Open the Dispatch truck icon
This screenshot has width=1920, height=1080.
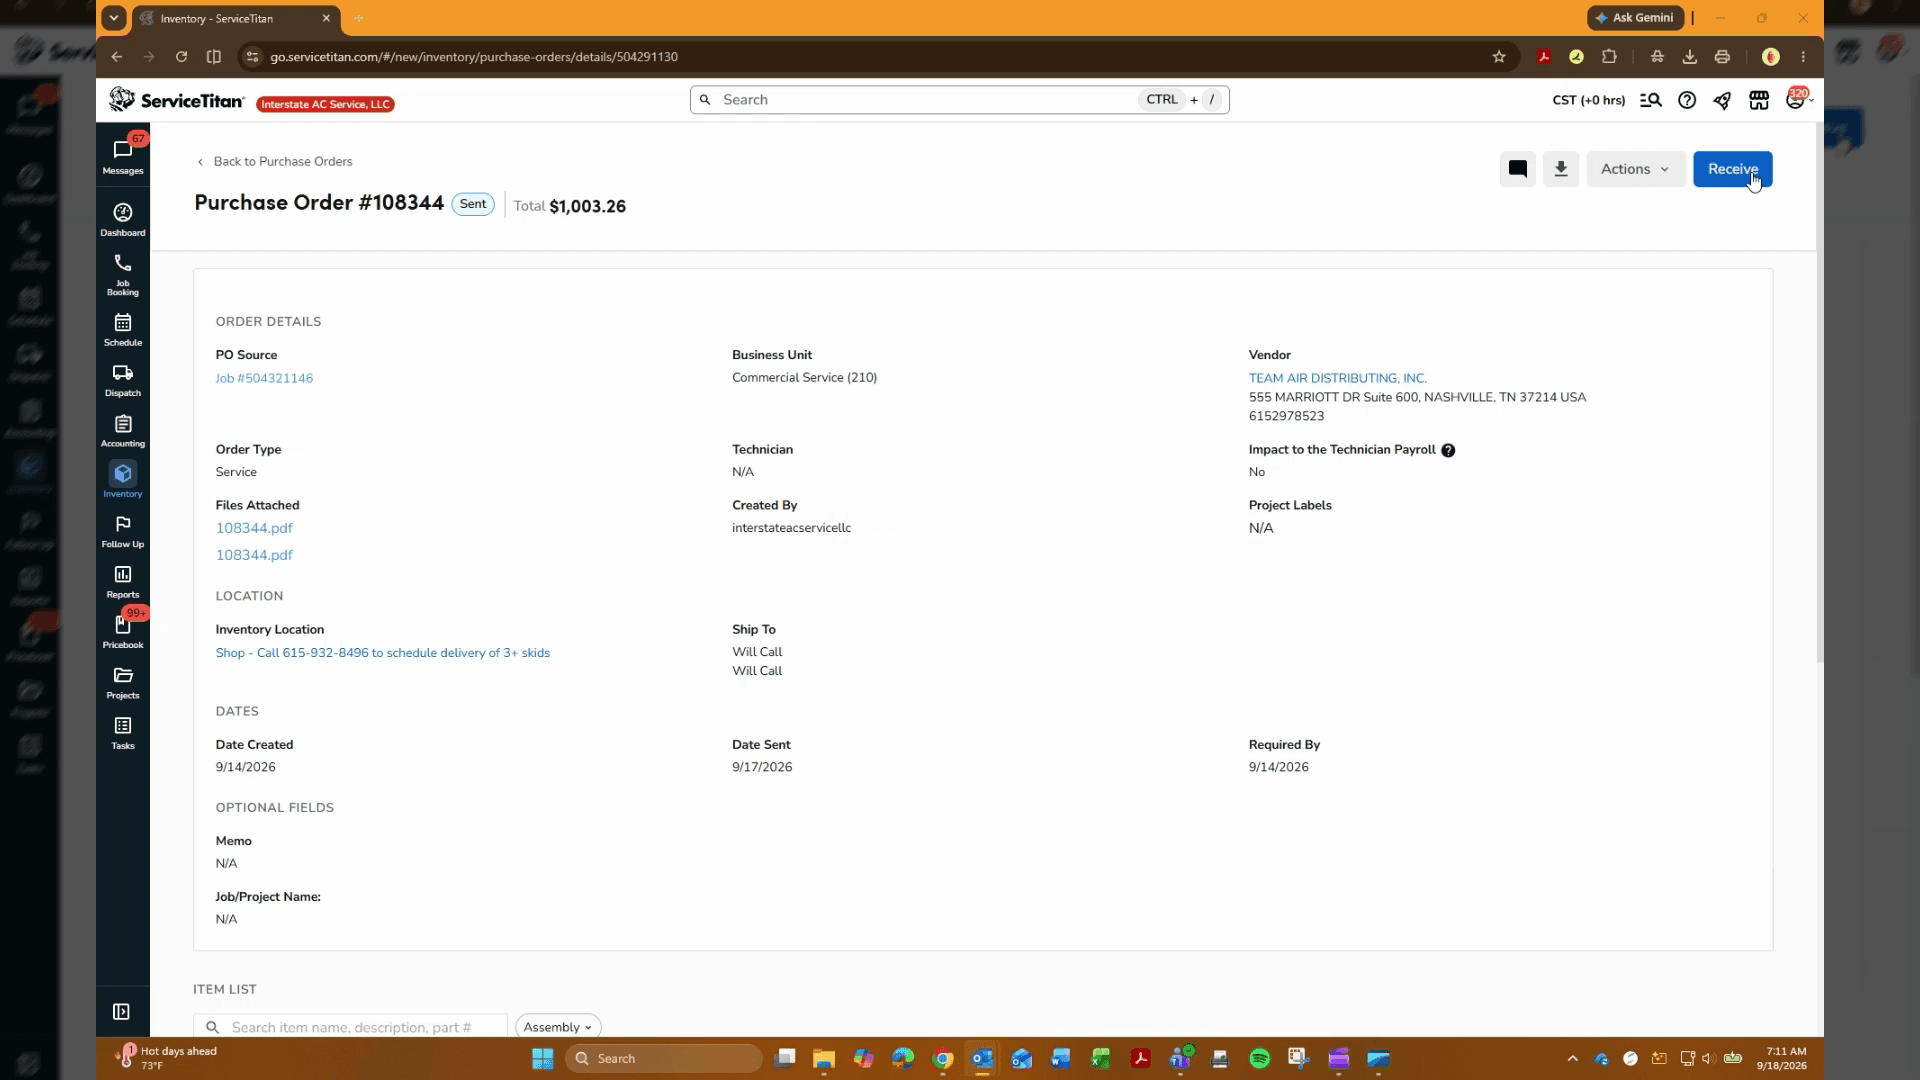tap(123, 380)
